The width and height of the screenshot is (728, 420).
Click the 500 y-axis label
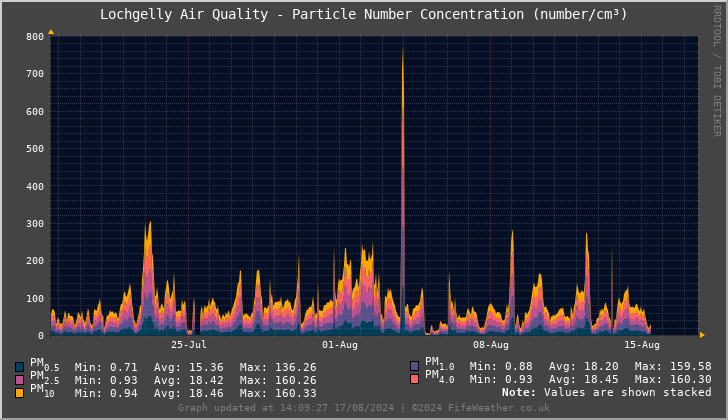35,149
